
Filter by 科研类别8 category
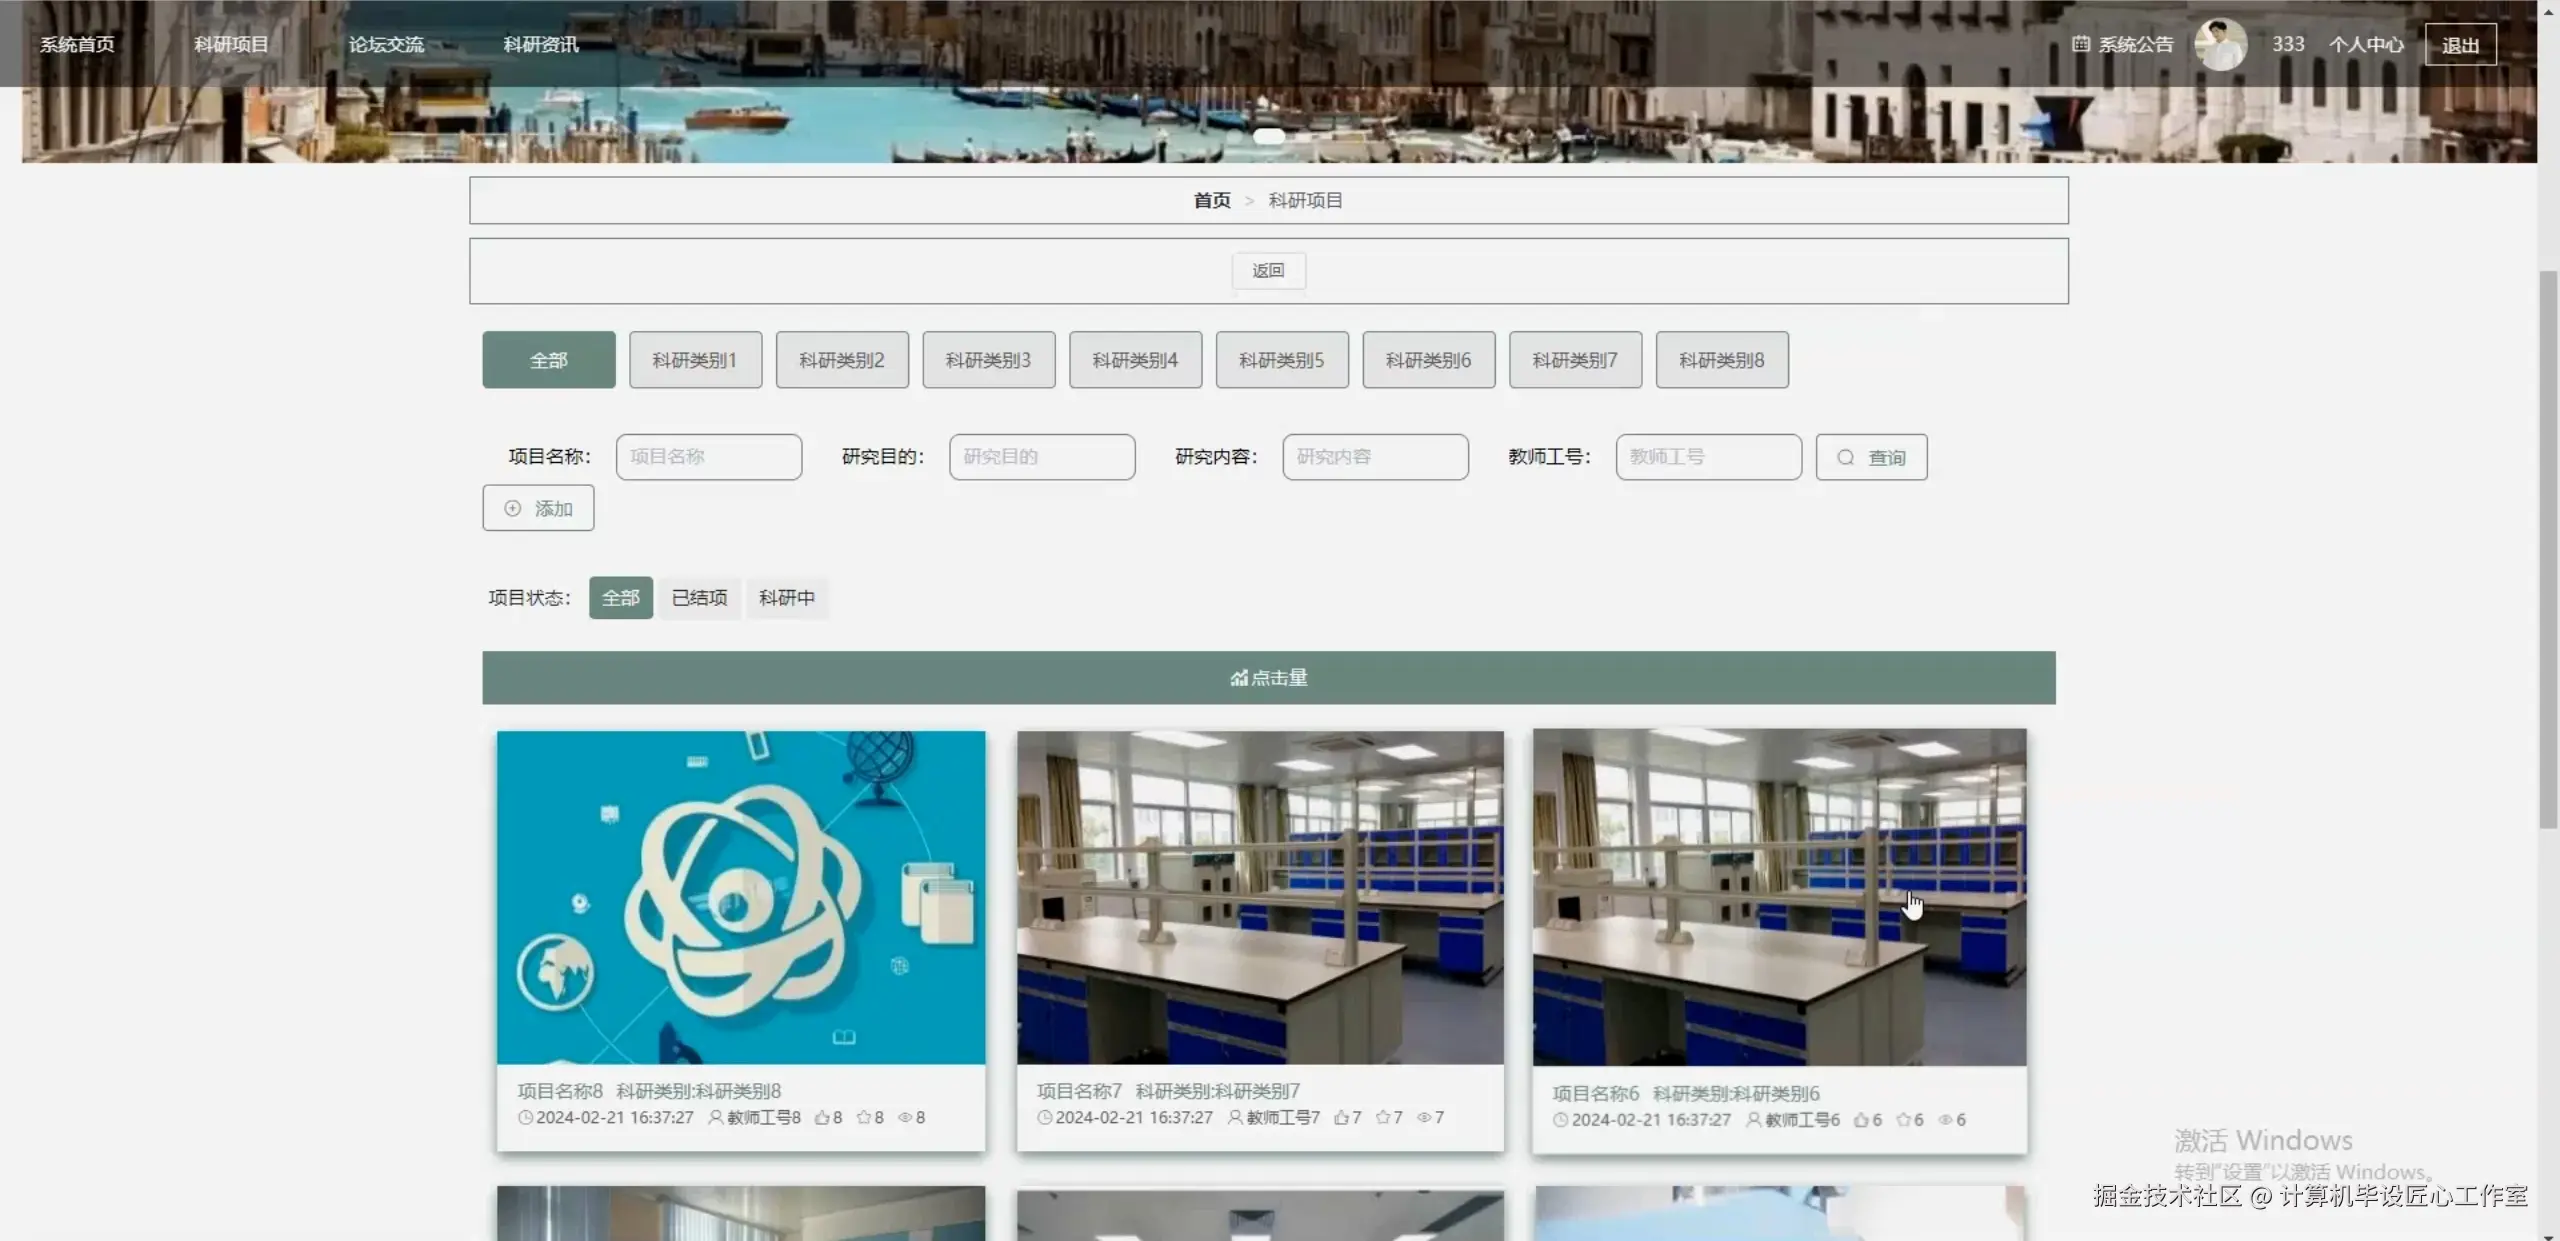pyautogui.click(x=1721, y=360)
